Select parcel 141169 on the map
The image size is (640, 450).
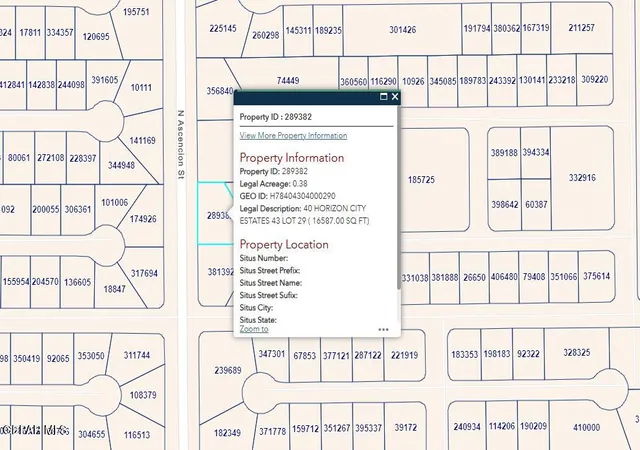click(142, 140)
